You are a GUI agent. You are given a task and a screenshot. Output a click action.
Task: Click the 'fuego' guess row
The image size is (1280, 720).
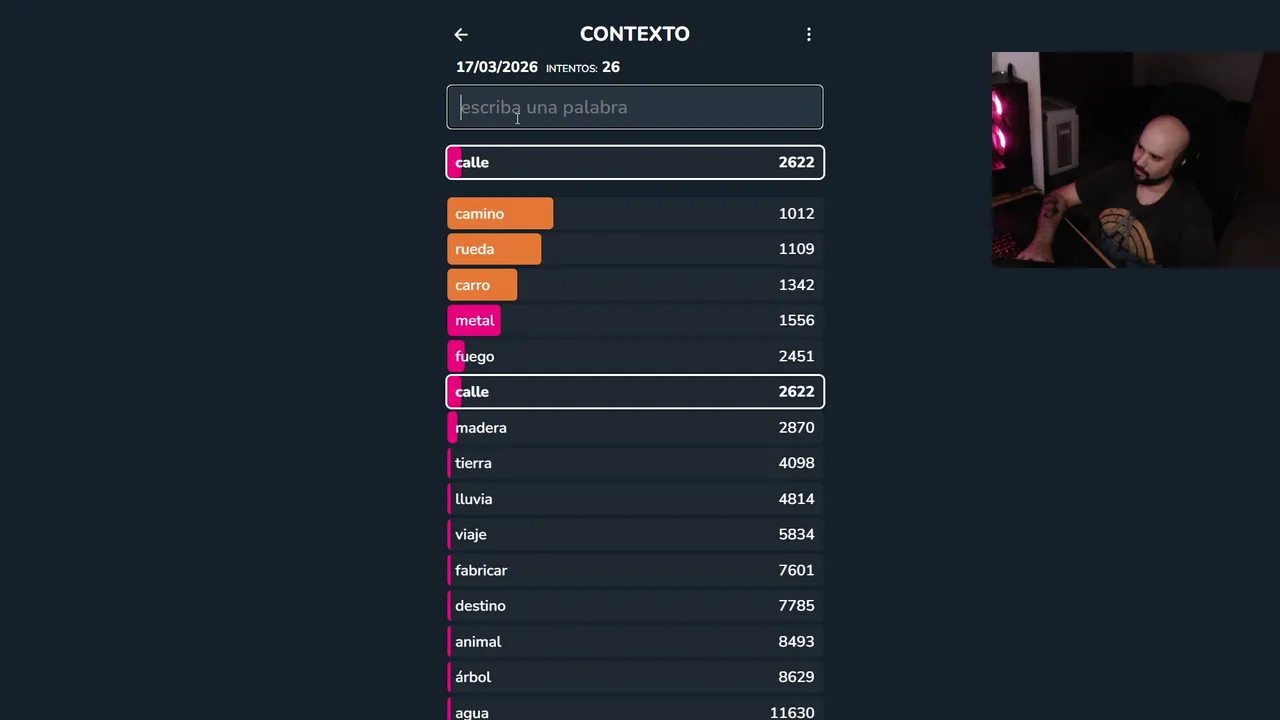click(635, 356)
